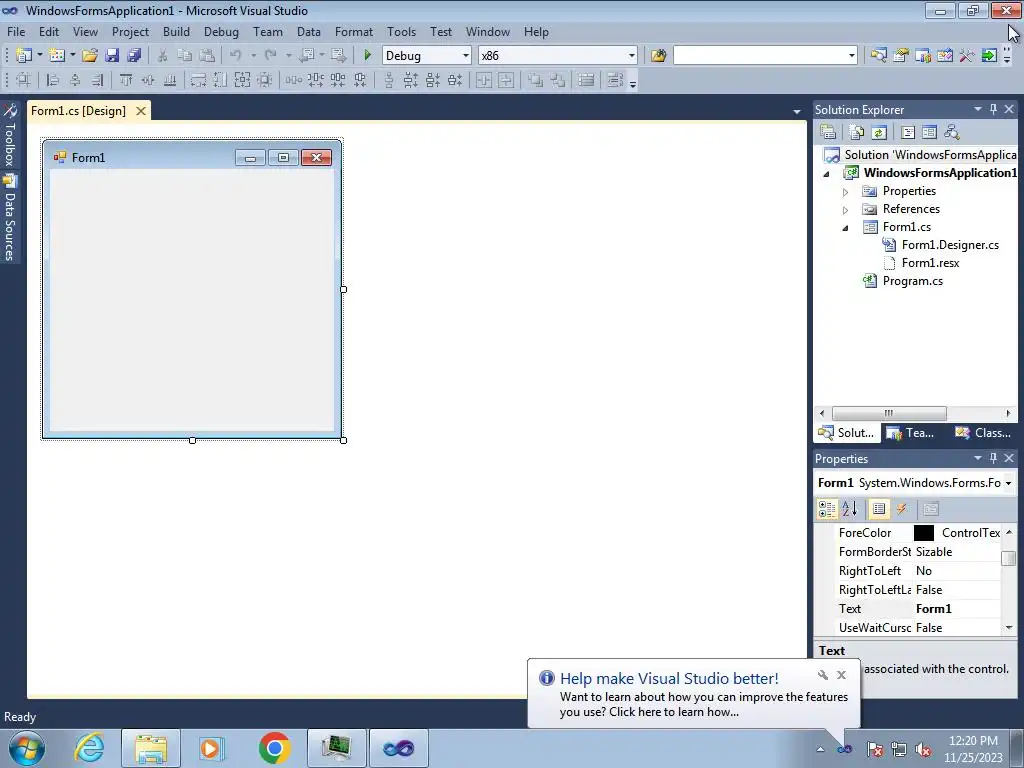The image size is (1024, 768).
Task: Click the ForeColor black color swatch
Action: tap(923, 533)
